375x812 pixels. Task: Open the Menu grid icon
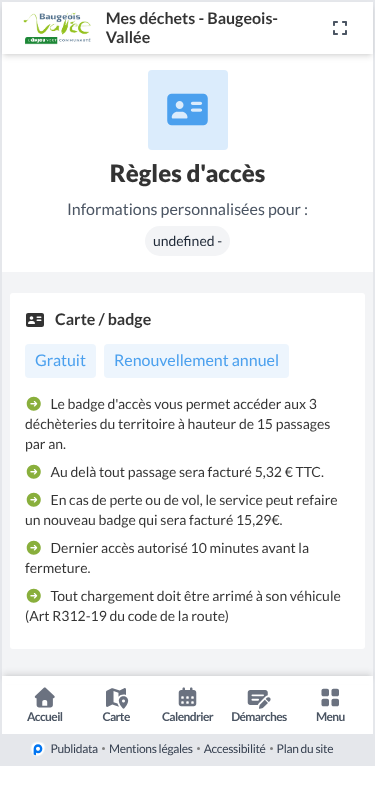pos(330,698)
